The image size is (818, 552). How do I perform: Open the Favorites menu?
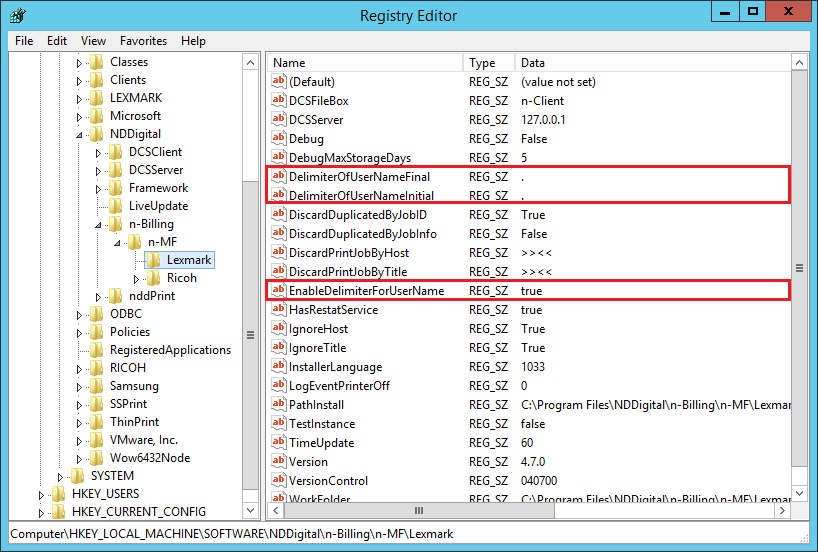pos(143,41)
